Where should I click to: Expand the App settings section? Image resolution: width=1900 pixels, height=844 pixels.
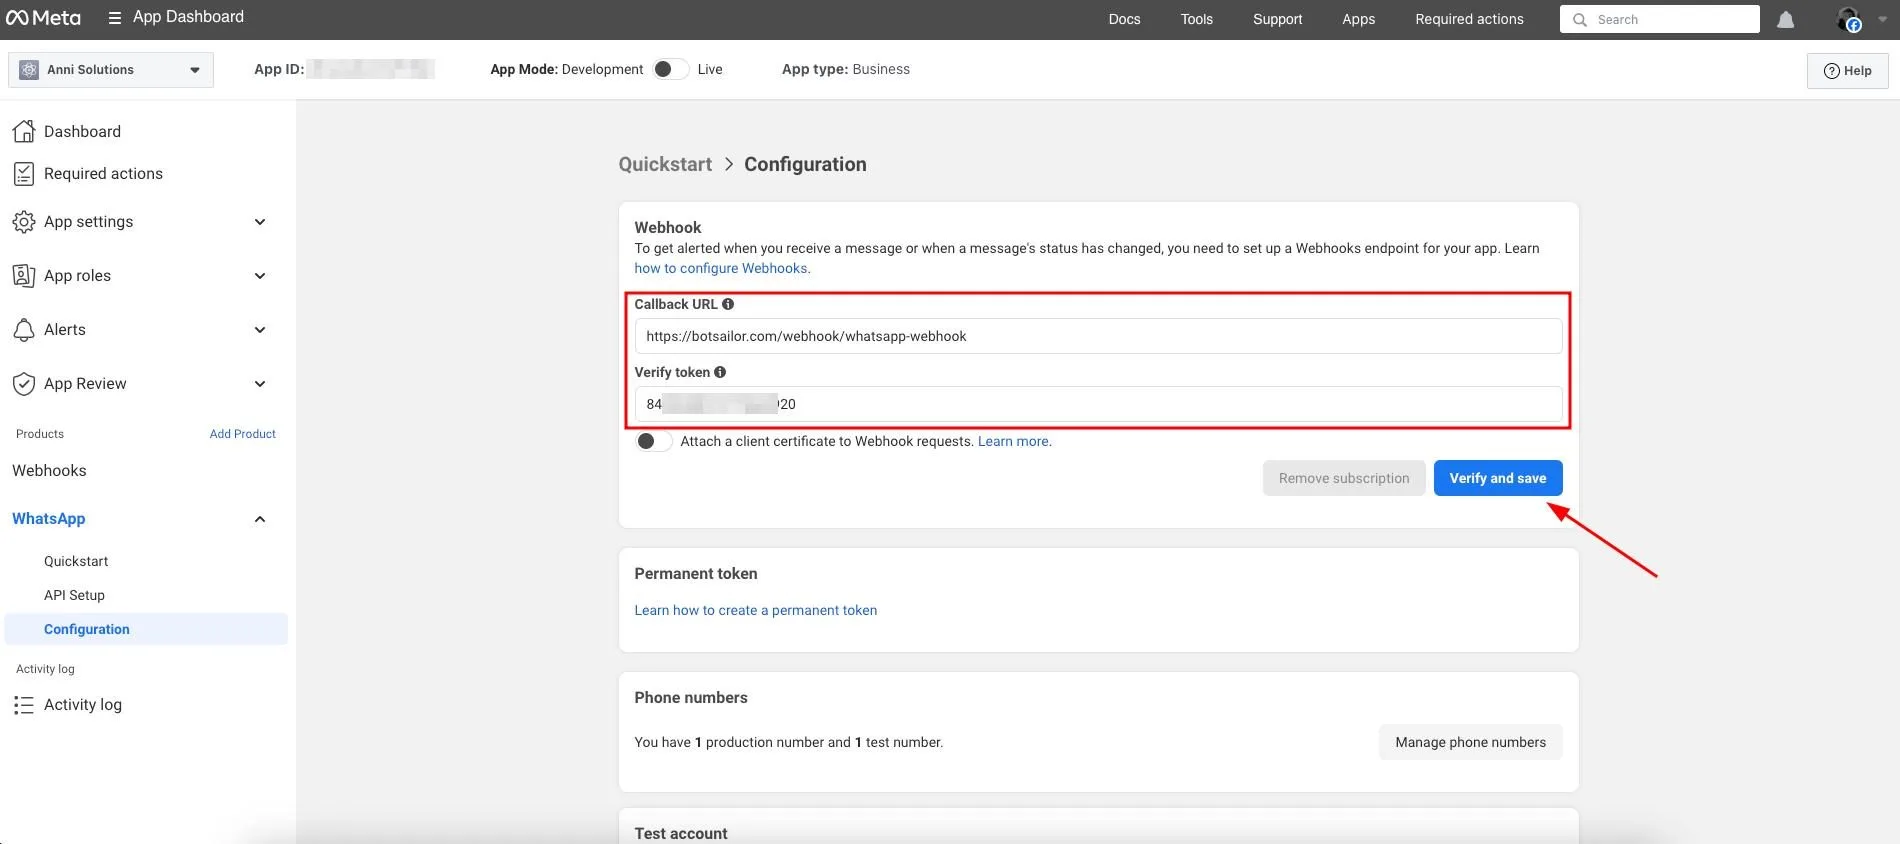point(260,222)
